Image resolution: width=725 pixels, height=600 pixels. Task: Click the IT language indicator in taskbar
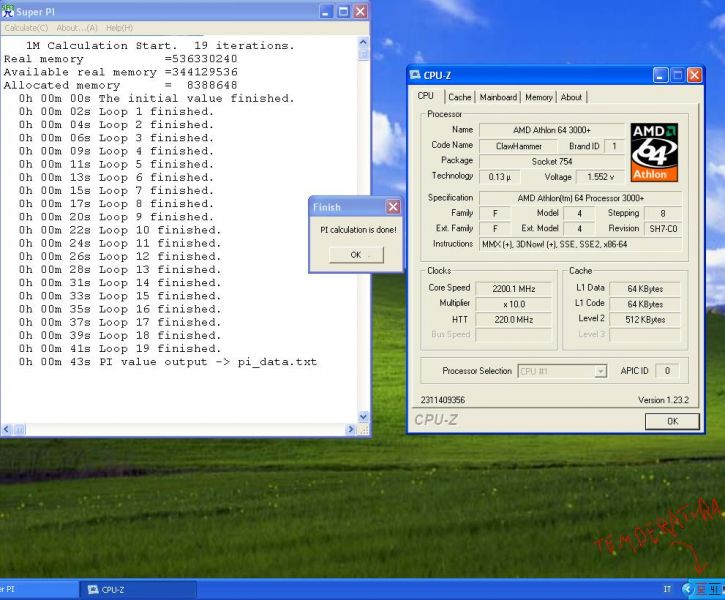pyautogui.click(x=667, y=589)
